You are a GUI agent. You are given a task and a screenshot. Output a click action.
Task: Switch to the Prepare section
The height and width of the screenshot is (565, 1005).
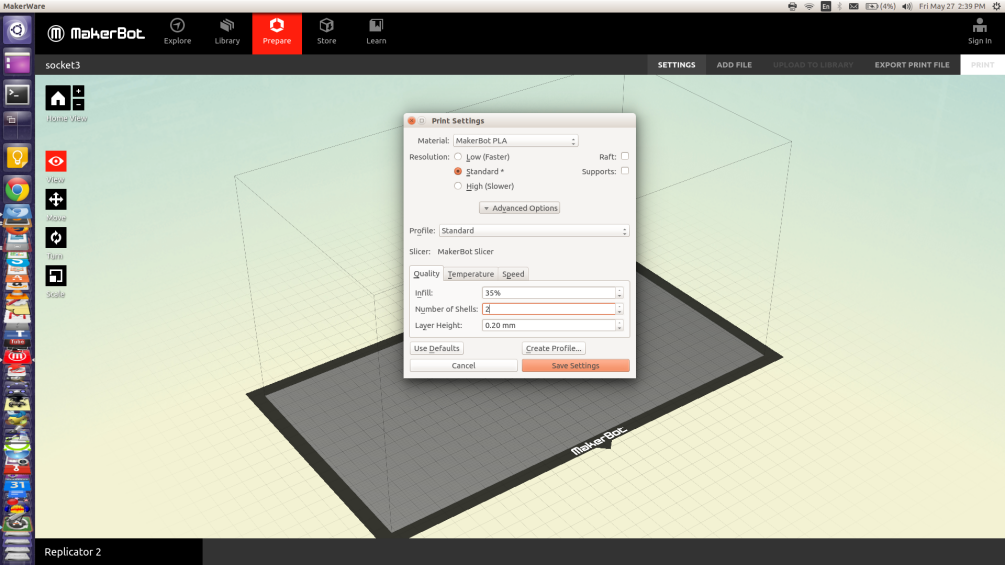pyautogui.click(x=277, y=33)
